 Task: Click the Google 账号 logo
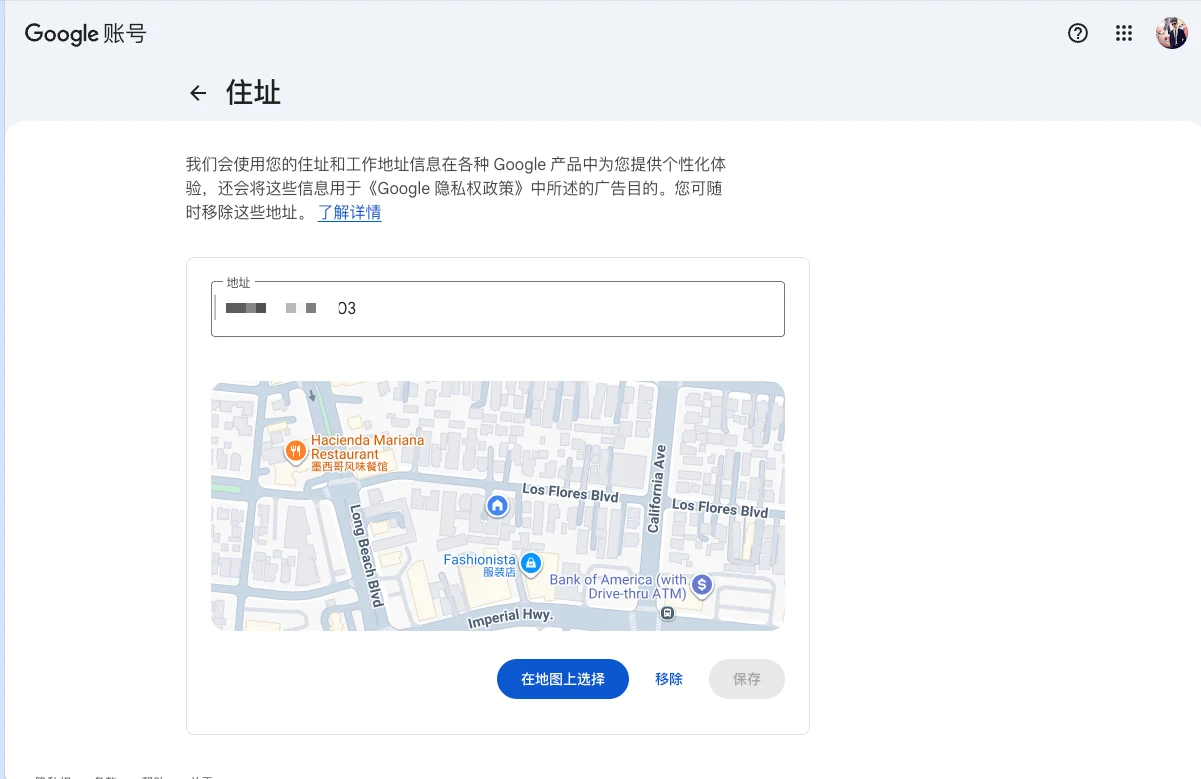(86, 33)
